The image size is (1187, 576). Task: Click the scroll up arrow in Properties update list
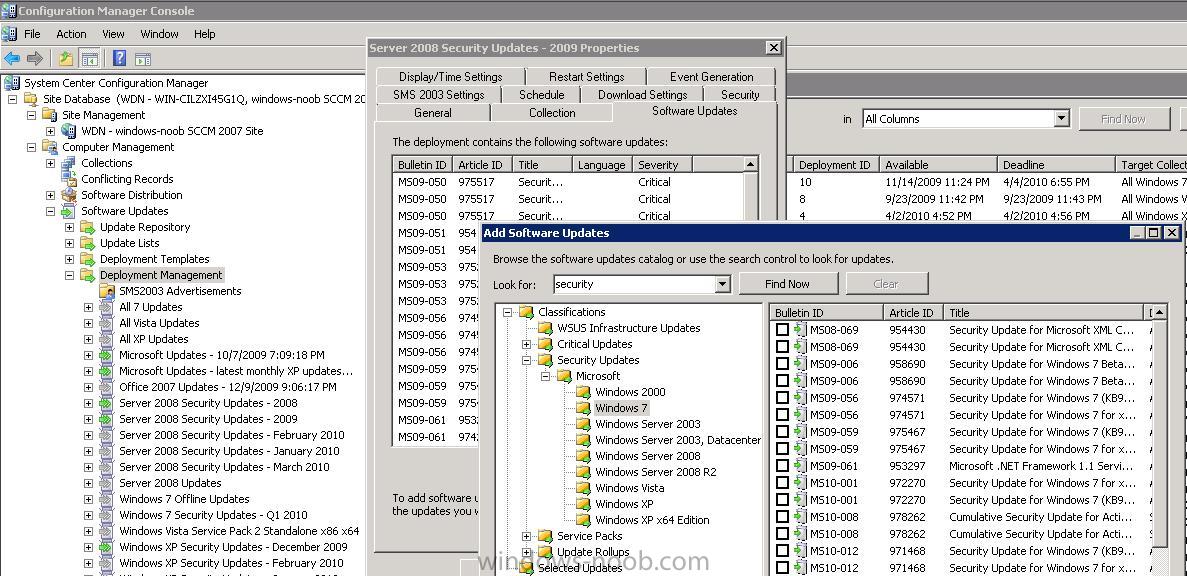click(749, 164)
